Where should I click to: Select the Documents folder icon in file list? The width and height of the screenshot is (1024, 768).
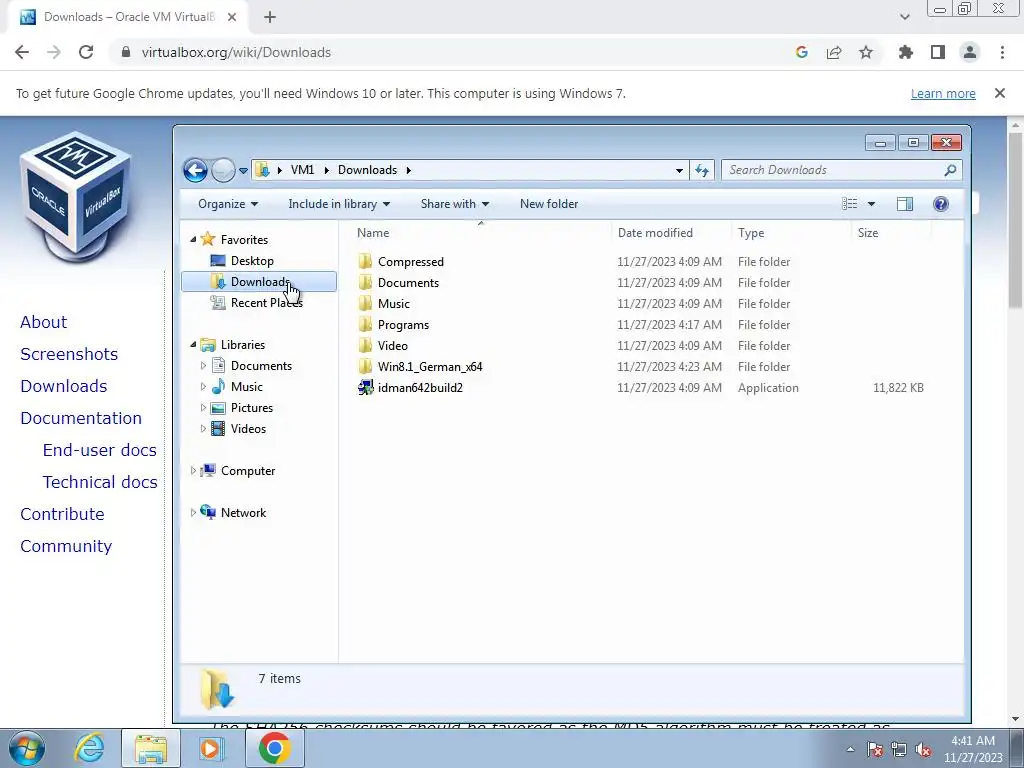point(365,283)
